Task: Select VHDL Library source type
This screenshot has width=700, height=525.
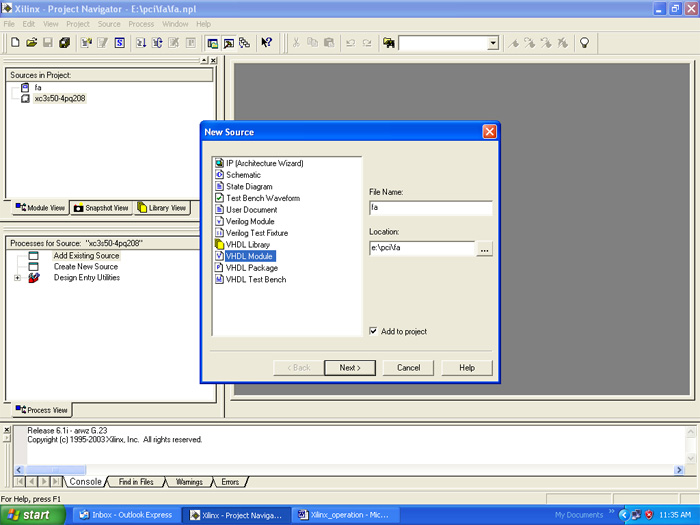Action: (x=248, y=245)
